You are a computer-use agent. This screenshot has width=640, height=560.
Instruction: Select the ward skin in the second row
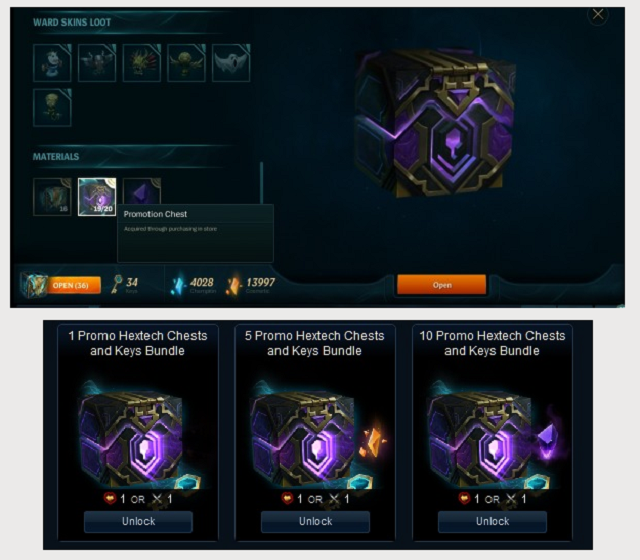tap(52, 108)
